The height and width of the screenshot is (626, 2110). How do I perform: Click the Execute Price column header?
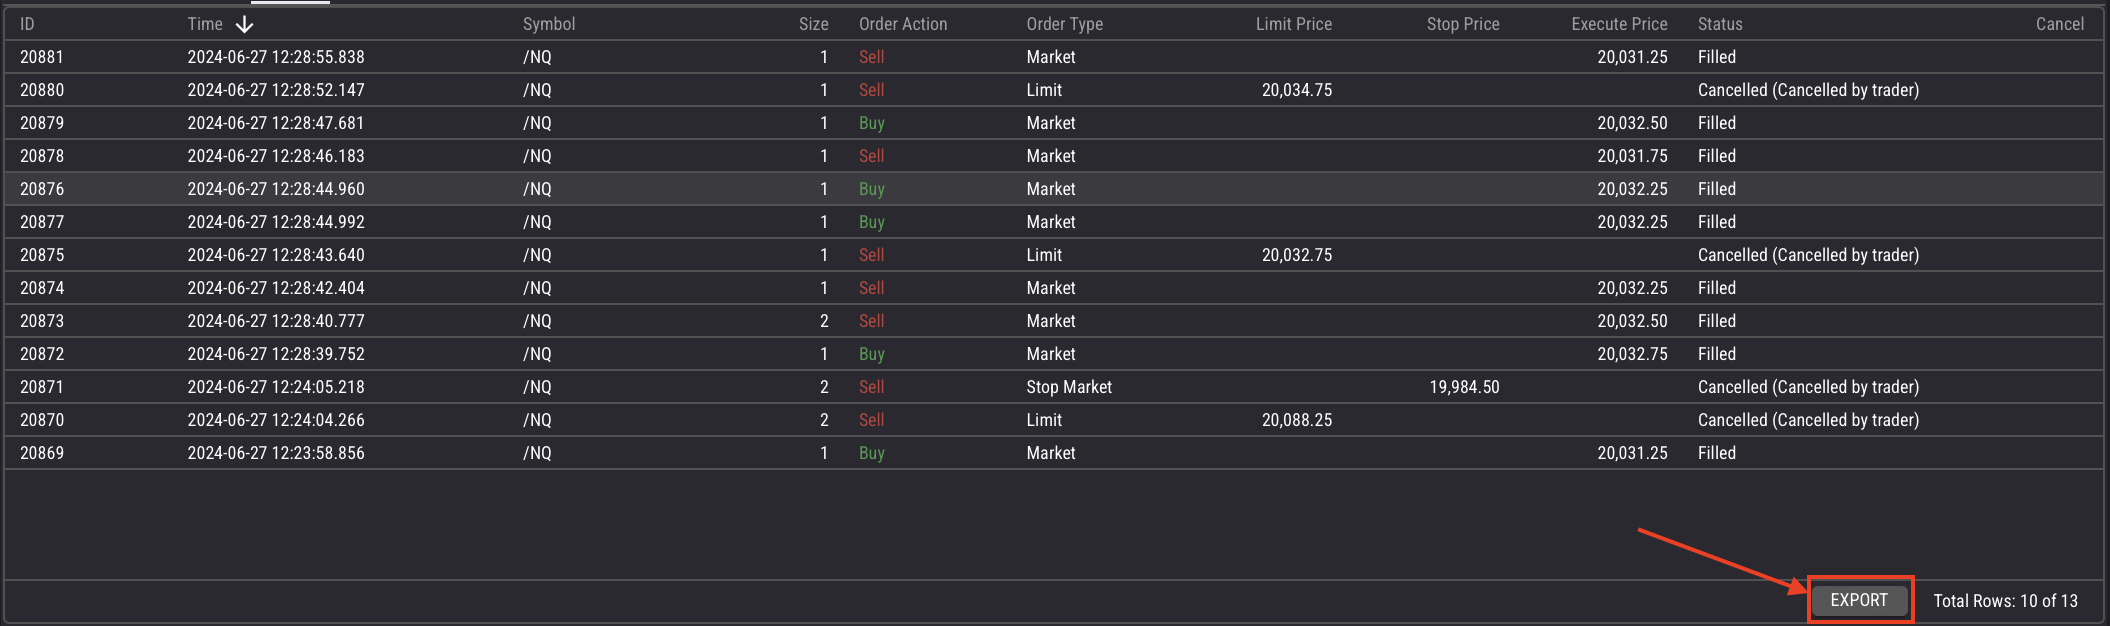[x=1618, y=24]
